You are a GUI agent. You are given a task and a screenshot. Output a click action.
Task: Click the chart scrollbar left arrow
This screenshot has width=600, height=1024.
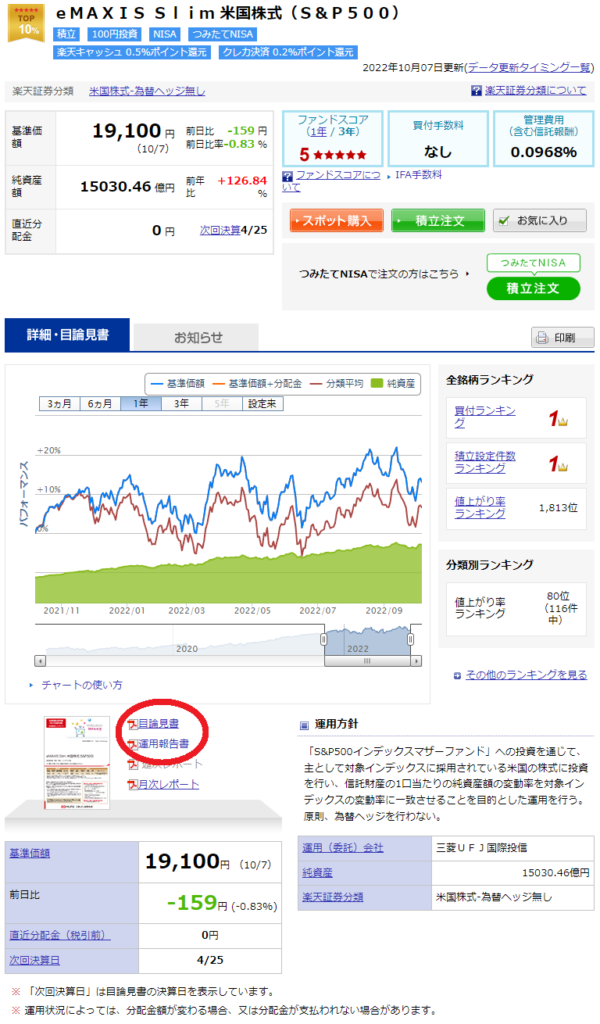(40, 661)
